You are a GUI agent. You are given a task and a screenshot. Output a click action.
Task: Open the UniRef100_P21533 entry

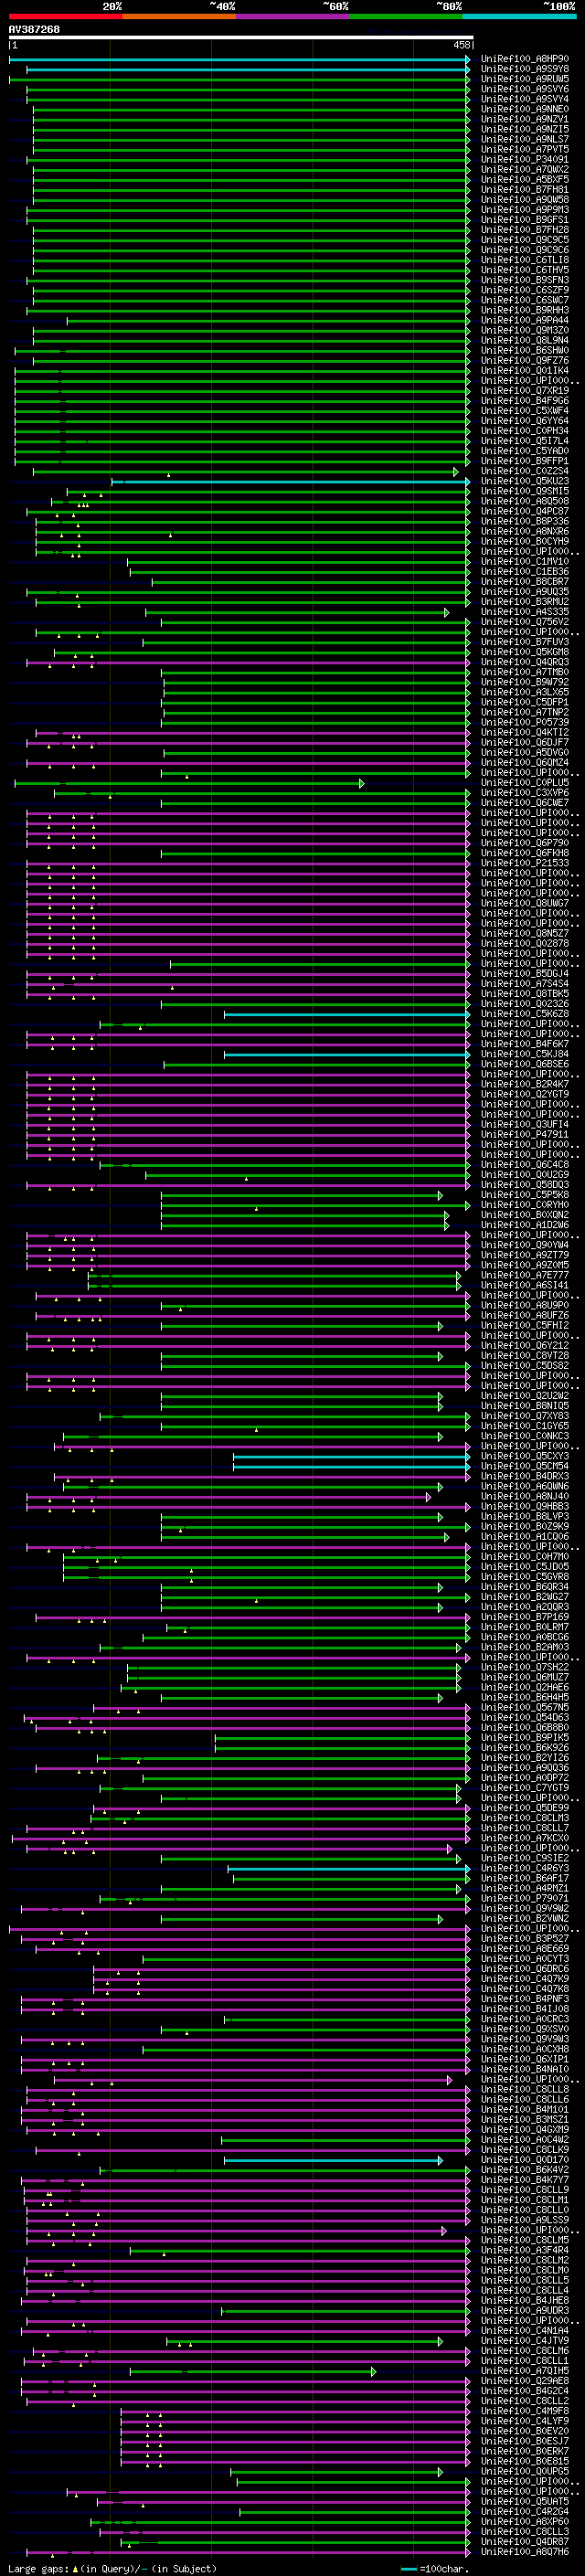[x=524, y=863]
